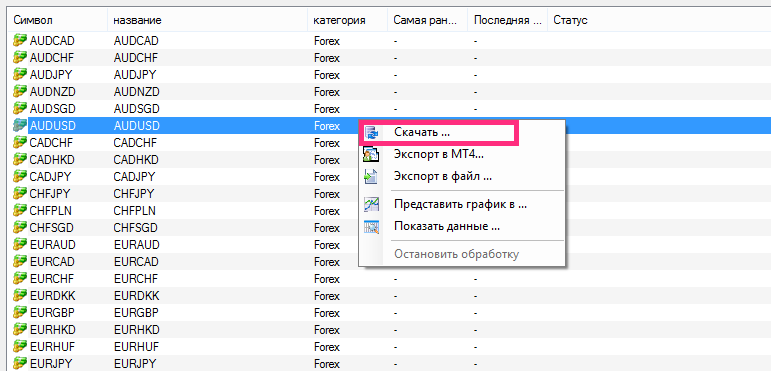Image resolution: width=771 pixels, height=371 pixels.
Task: Click the Самая ран... column header
Action: point(428,21)
